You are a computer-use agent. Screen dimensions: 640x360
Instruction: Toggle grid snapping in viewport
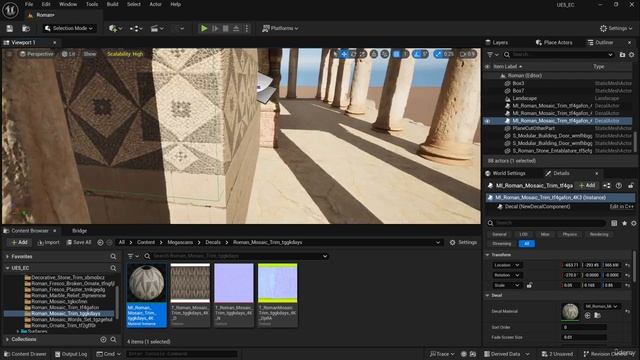coord(396,54)
